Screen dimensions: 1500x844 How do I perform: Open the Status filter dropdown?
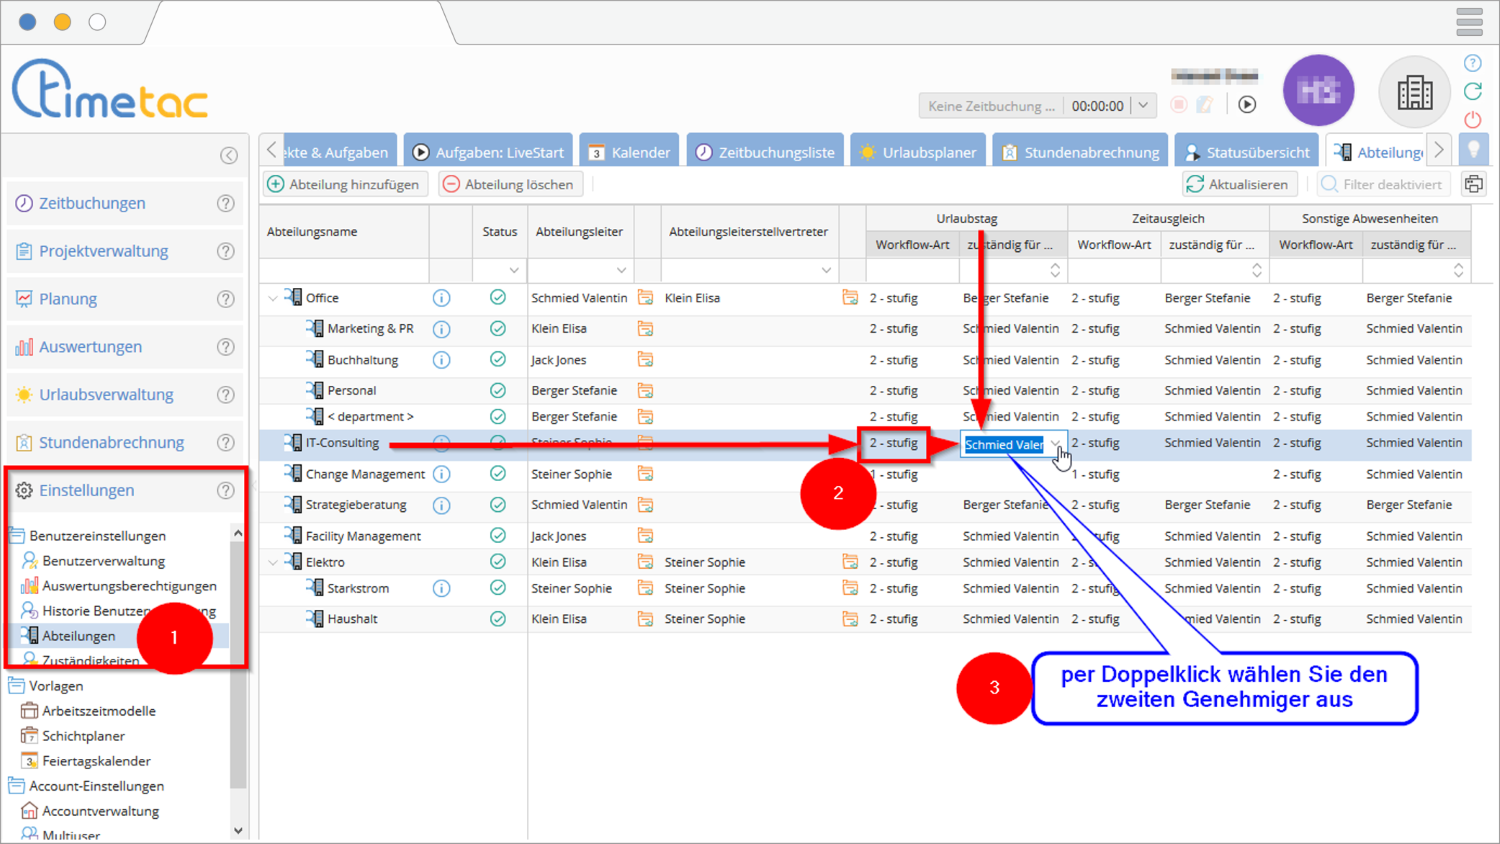pyautogui.click(x=513, y=271)
